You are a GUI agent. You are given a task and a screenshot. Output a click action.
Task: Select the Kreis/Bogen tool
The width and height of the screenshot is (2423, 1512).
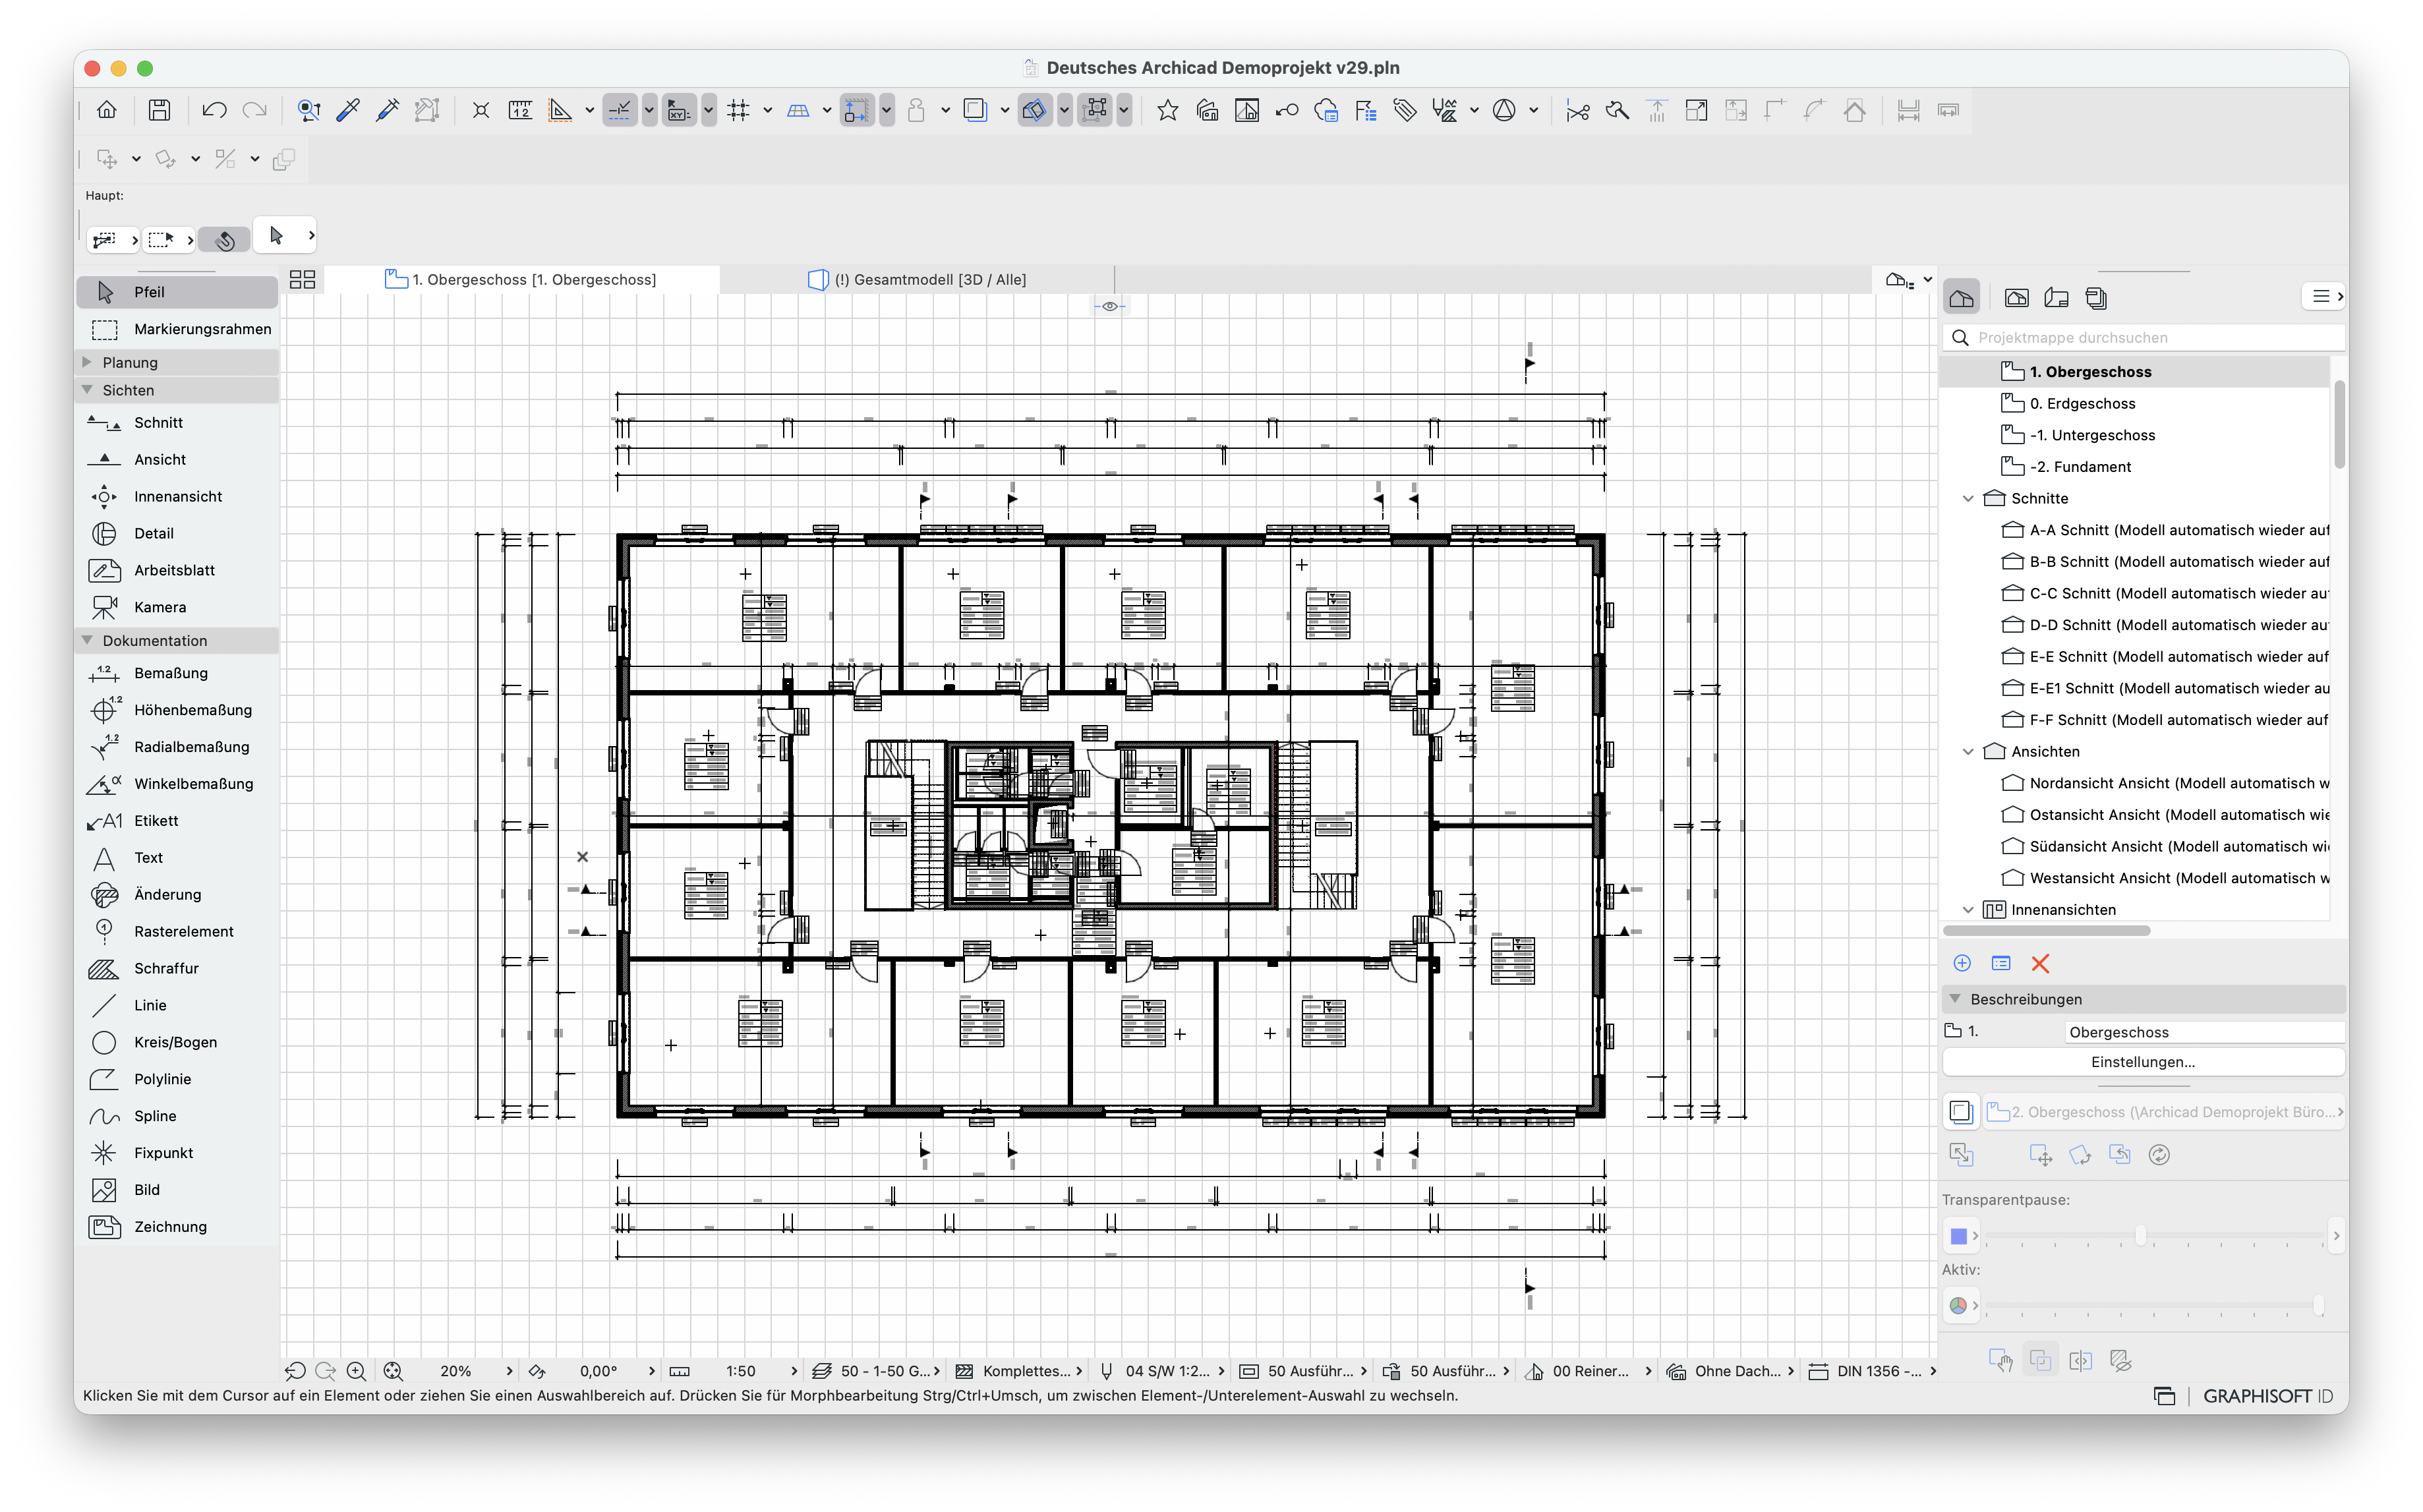click(176, 1042)
